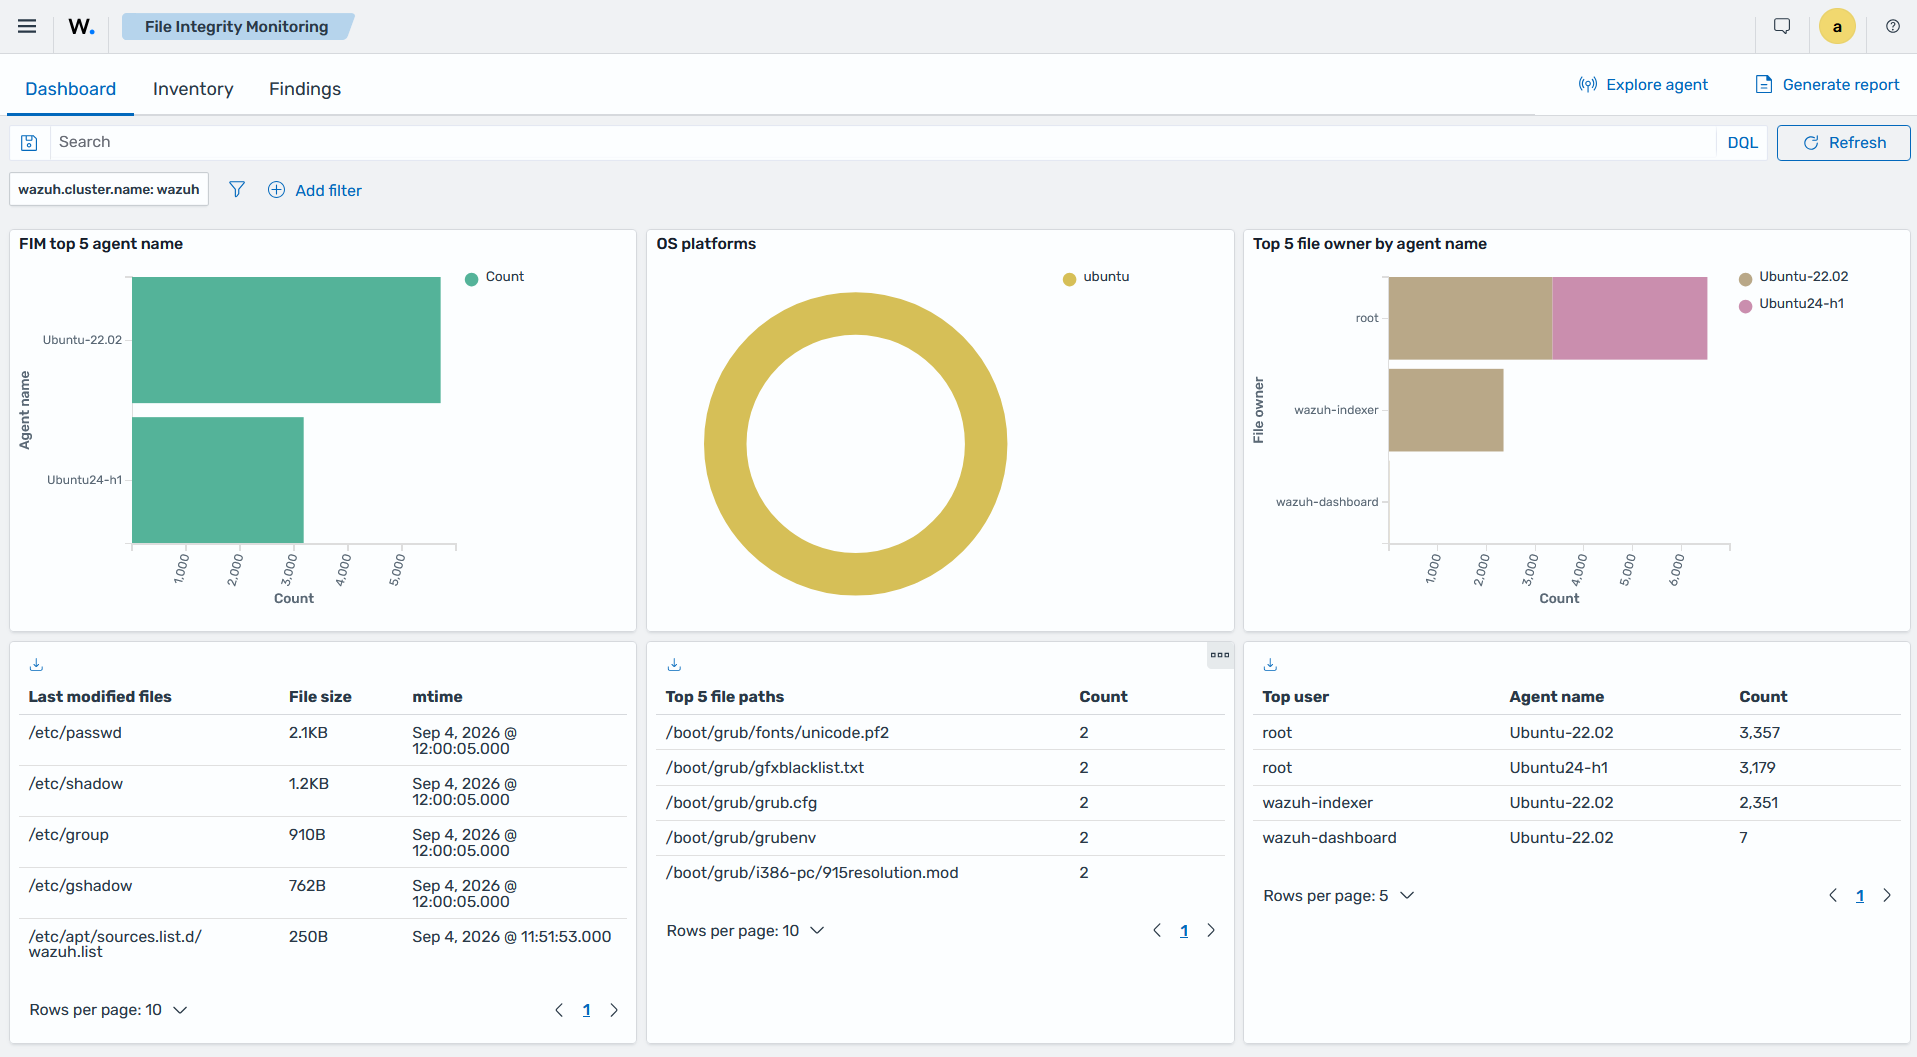Click the Explore agent button
Screen dimensions: 1917x1057
1643,85
